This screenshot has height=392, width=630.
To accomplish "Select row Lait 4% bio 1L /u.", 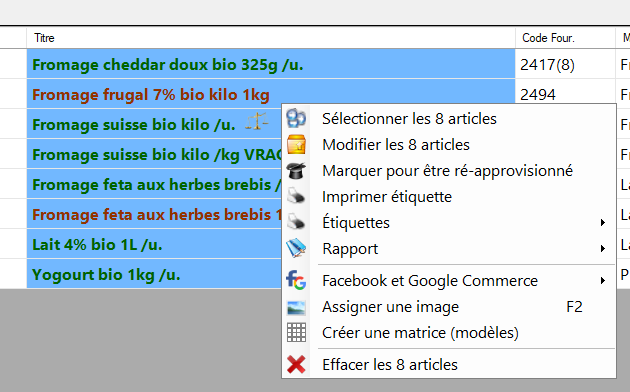I will [154, 244].
